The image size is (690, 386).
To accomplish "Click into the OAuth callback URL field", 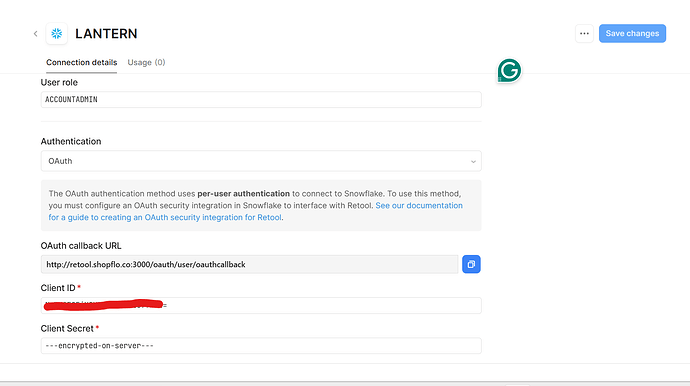I will pyautogui.click(x=250, y=264).
